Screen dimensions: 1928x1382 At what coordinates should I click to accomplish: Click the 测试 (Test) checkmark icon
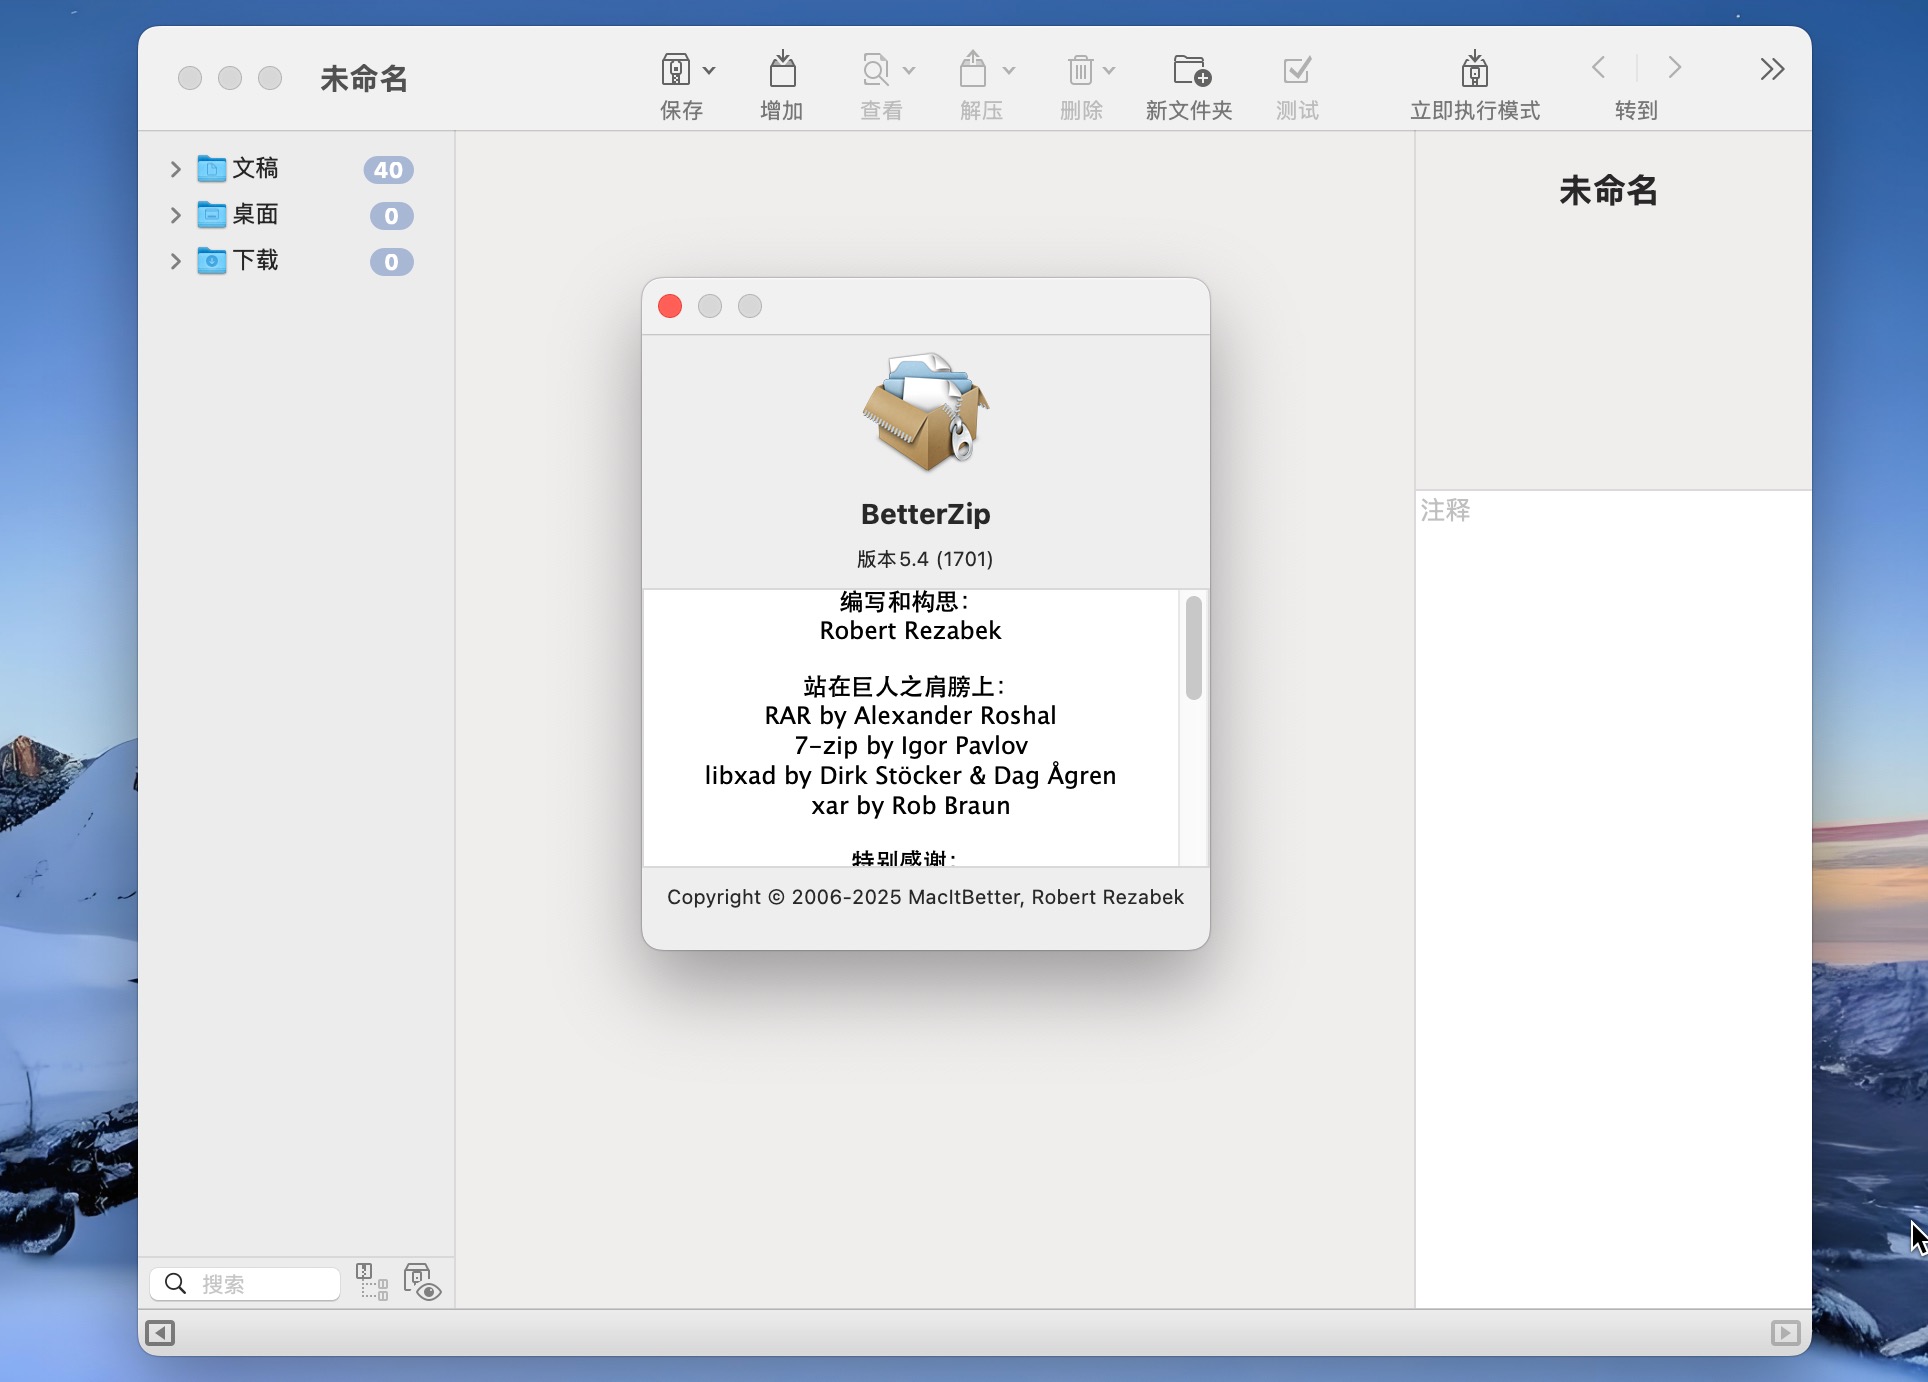[x=1297, y=70]
